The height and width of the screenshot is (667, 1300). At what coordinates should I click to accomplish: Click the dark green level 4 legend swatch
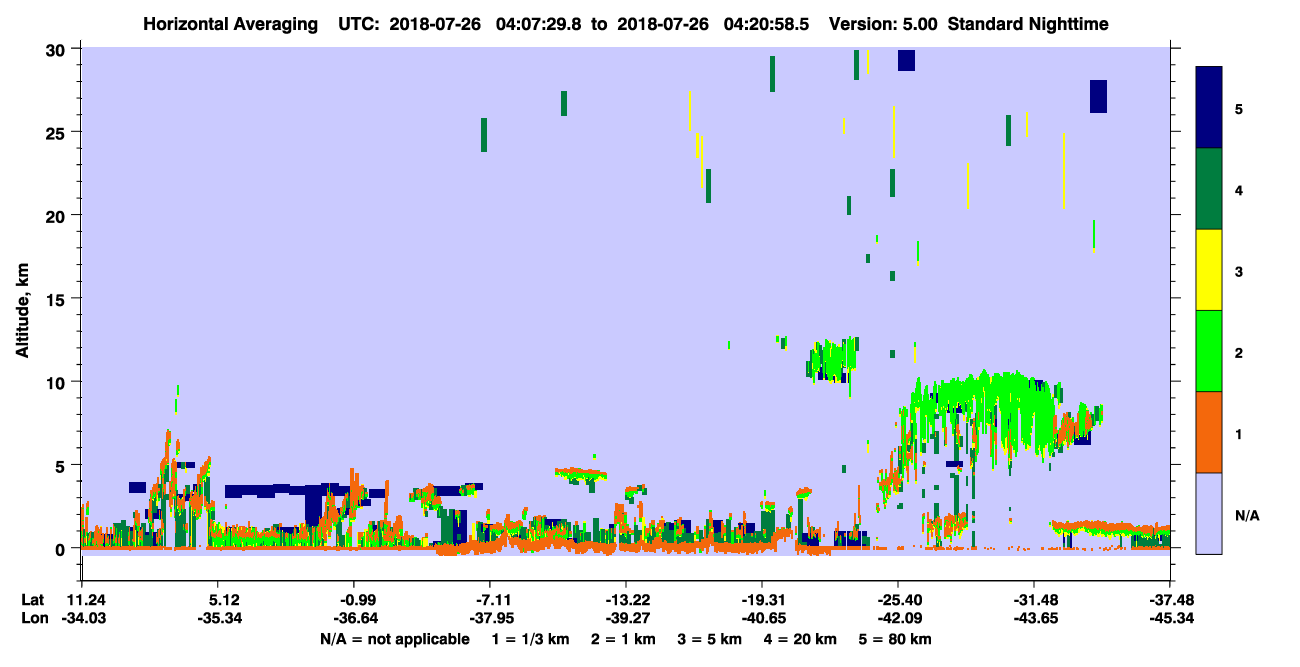tap(1209, 189)
